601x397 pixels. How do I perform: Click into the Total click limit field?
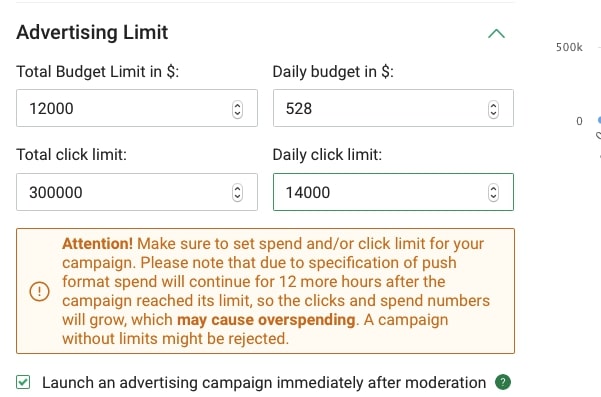click(x=137, y=192)
